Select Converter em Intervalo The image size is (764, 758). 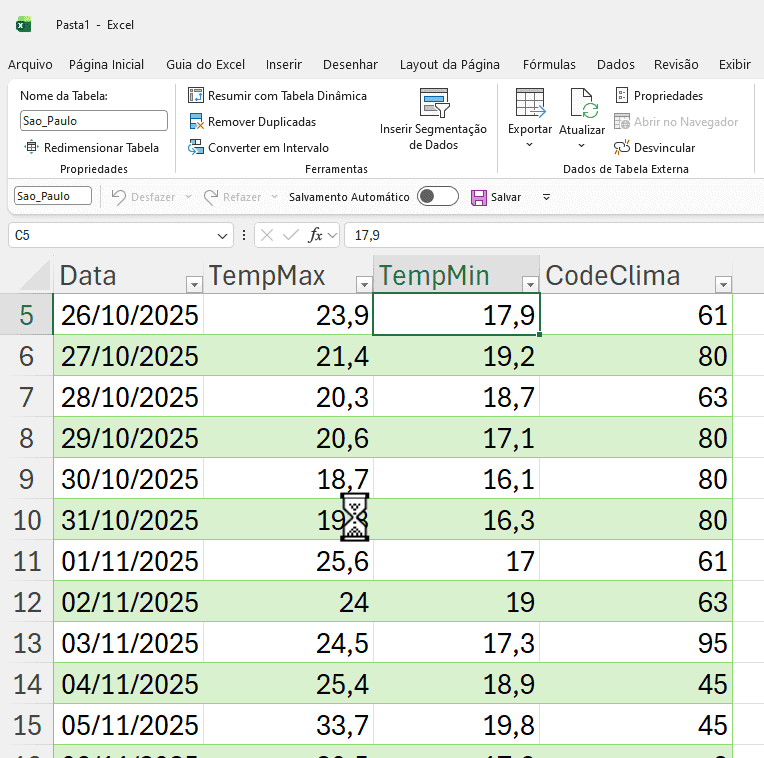267,148
